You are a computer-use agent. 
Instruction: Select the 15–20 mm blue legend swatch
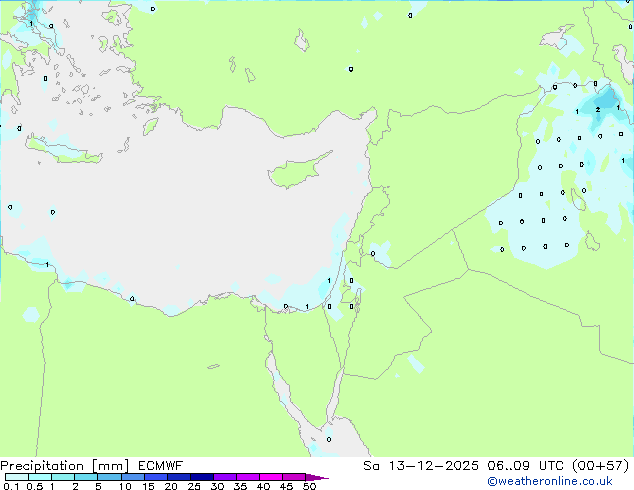[x=155, y=477]
